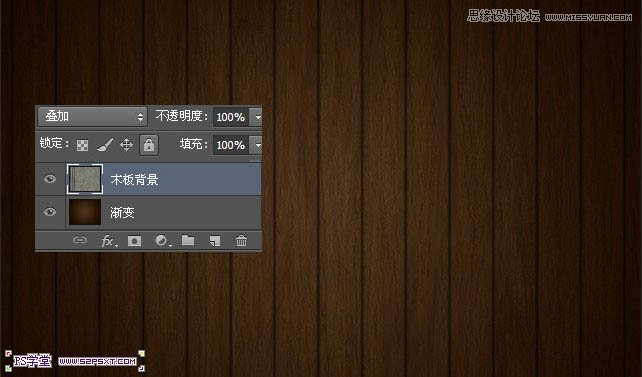This screenshot has height=377, width=642.
Task: Select the 木板背景 layer thumbnail
Action: click(85, 179)
